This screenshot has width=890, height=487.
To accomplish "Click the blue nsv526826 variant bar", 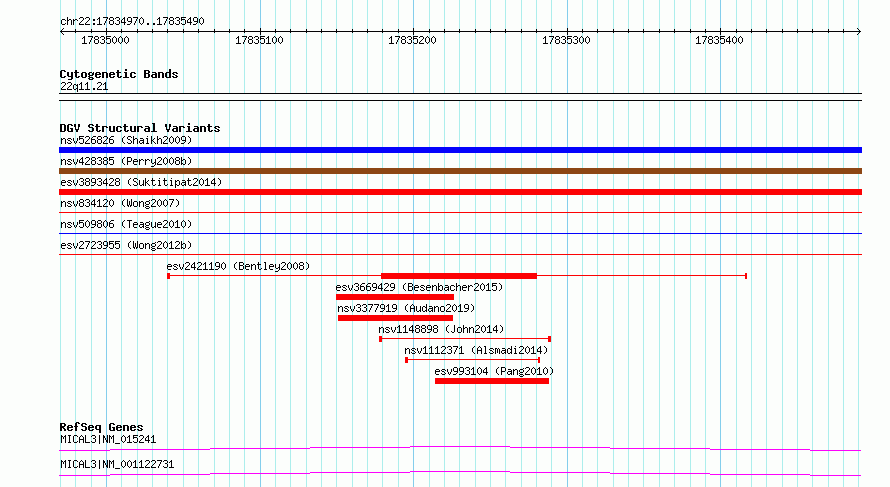I will click(x=460, y=150).
